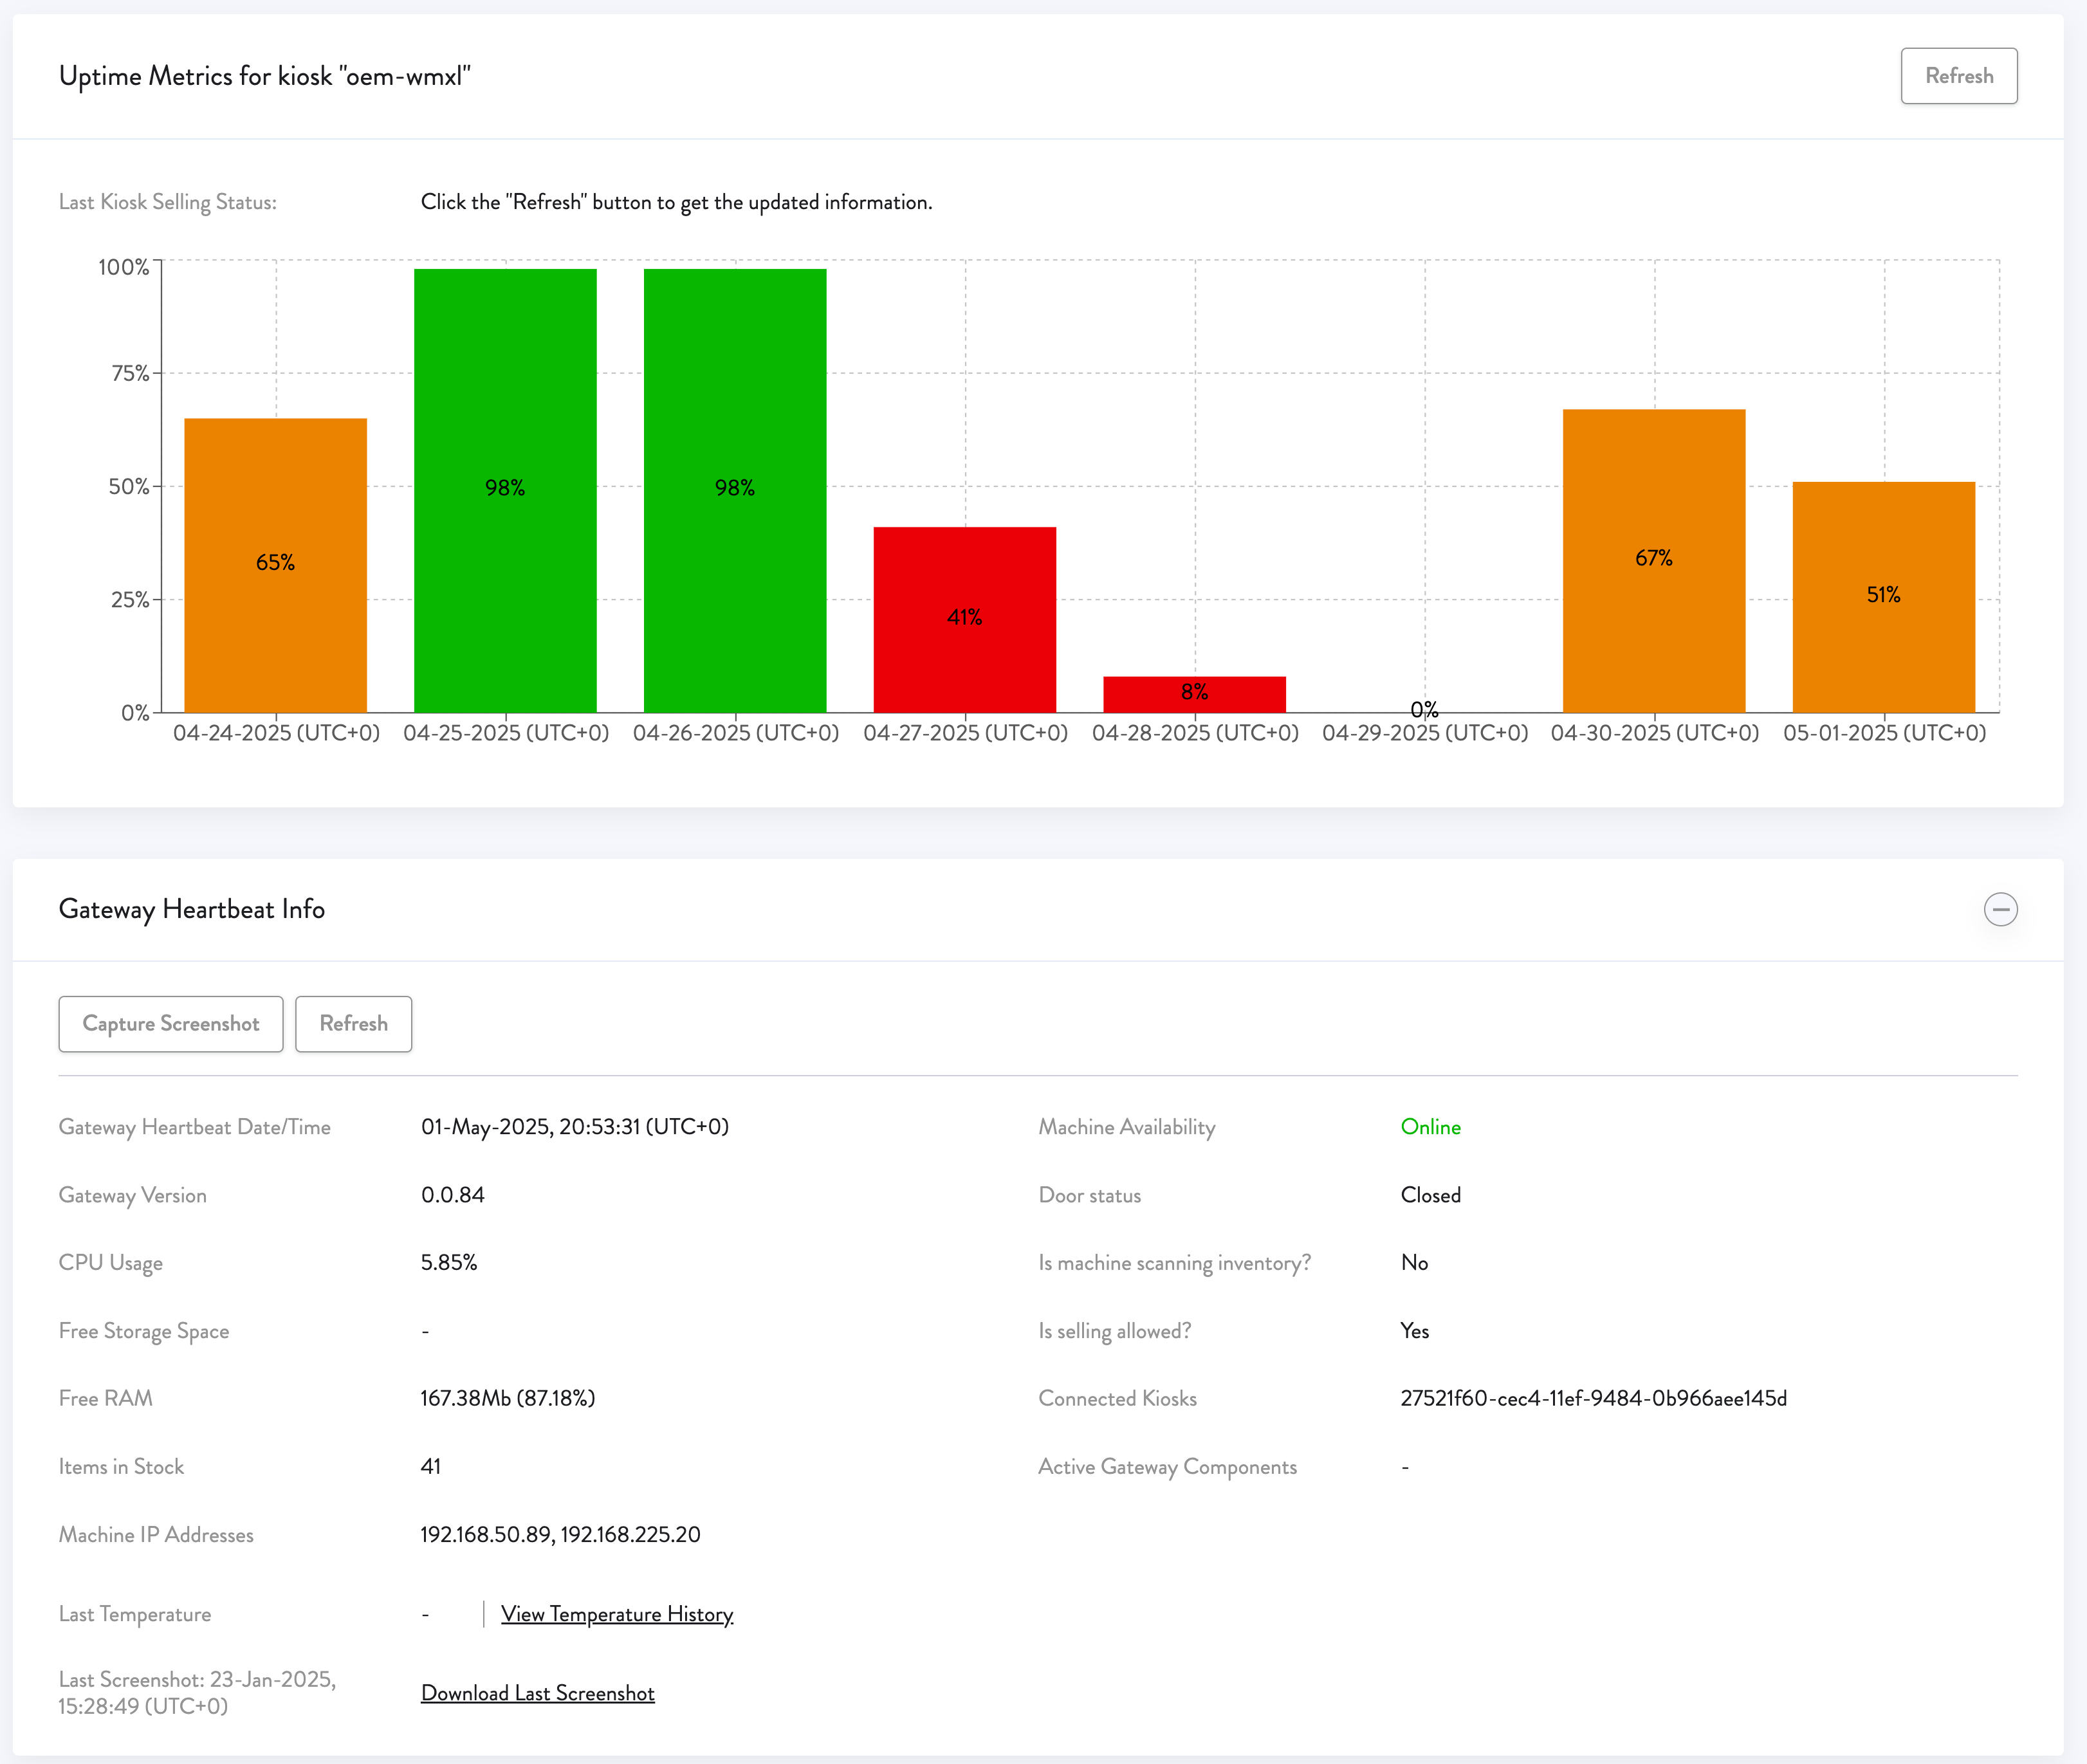The image size is (2087, 1764).
Task: Collapse the Gateway Heartbeat Info panel
Action: [2000, 909]
